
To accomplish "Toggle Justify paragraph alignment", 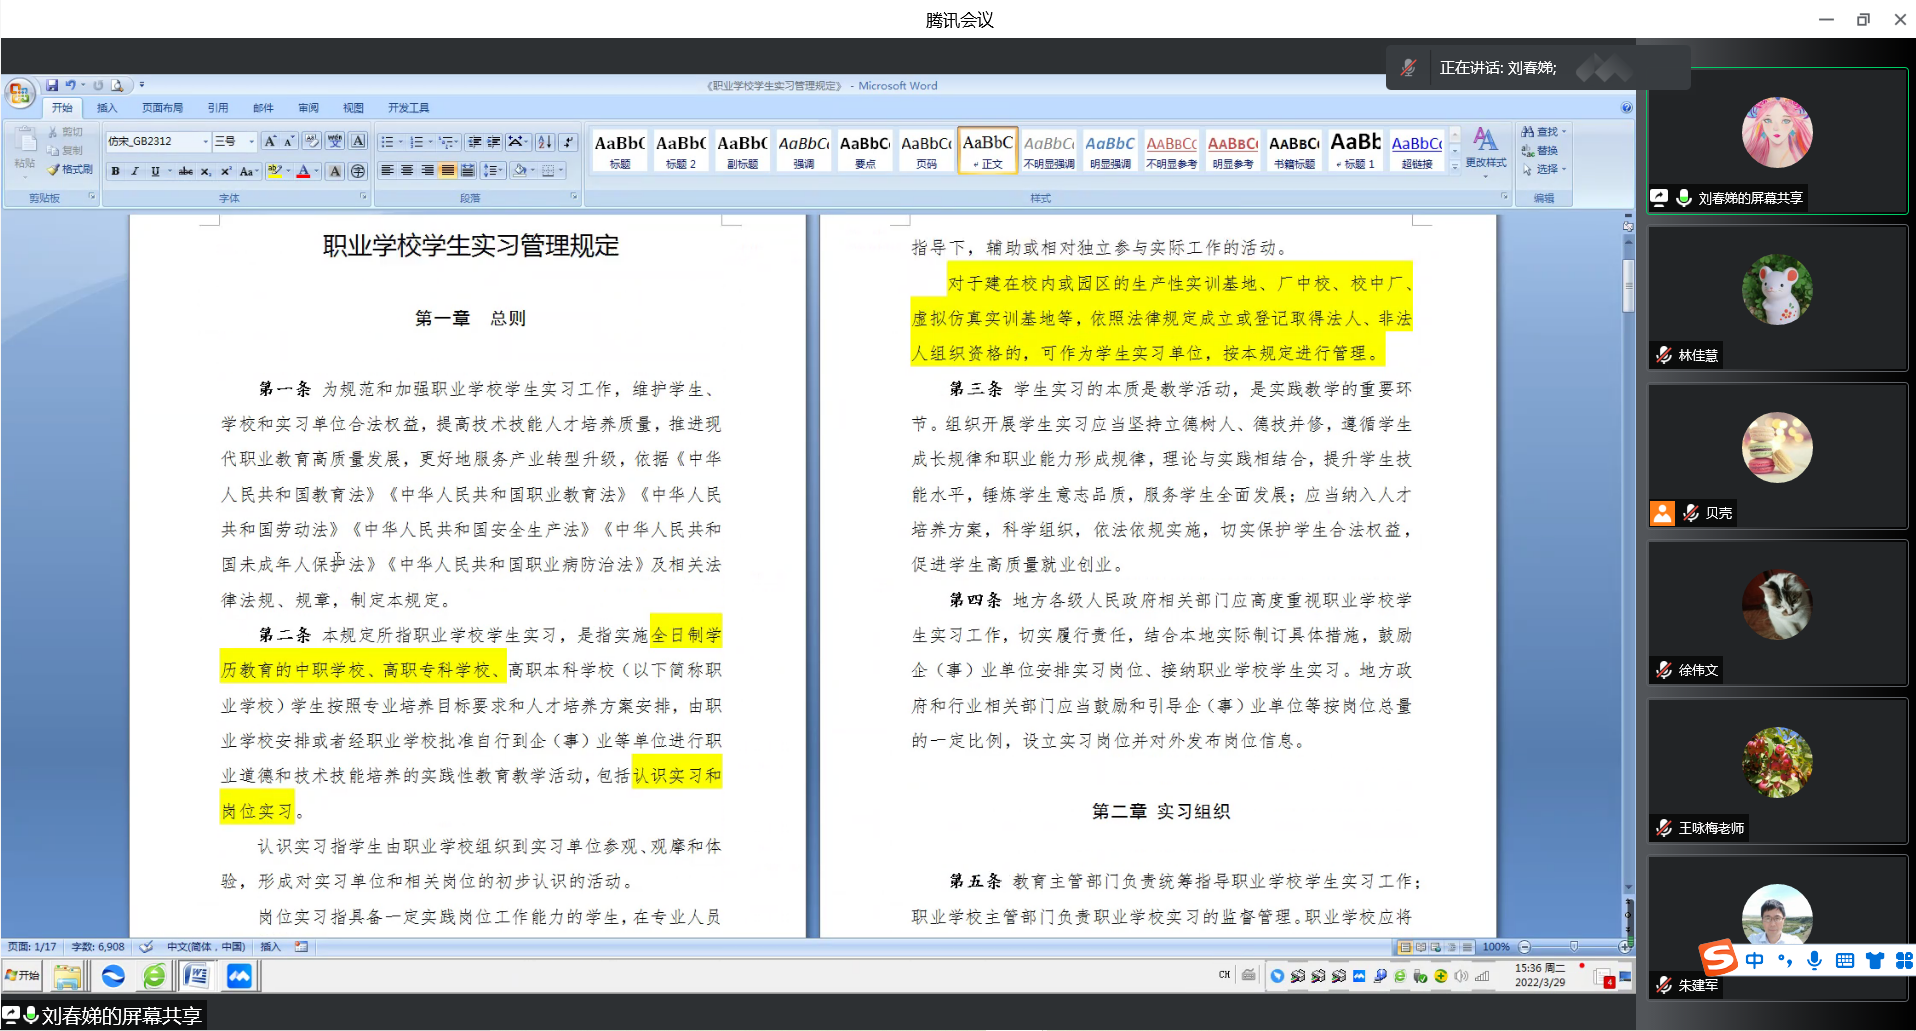I will coord(447,171).
